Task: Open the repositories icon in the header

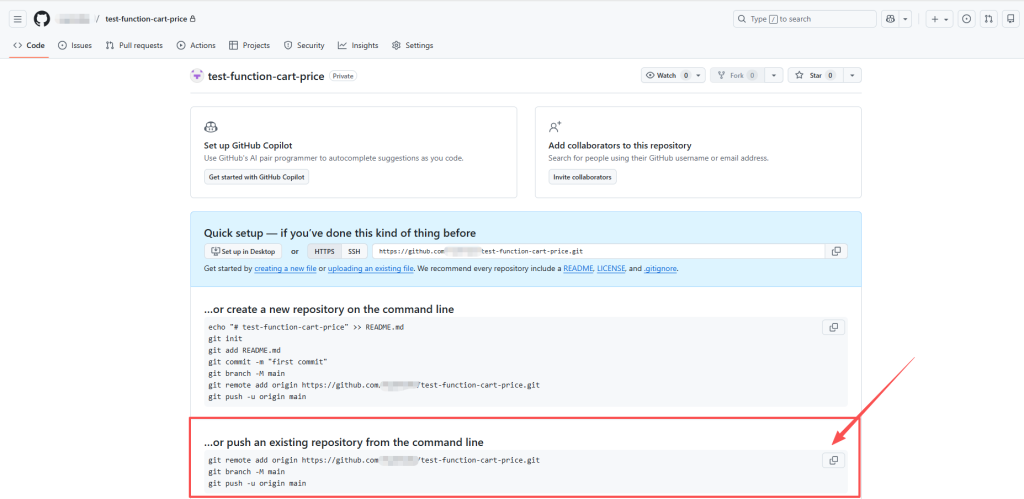Action: click(x=1010, y=19)
